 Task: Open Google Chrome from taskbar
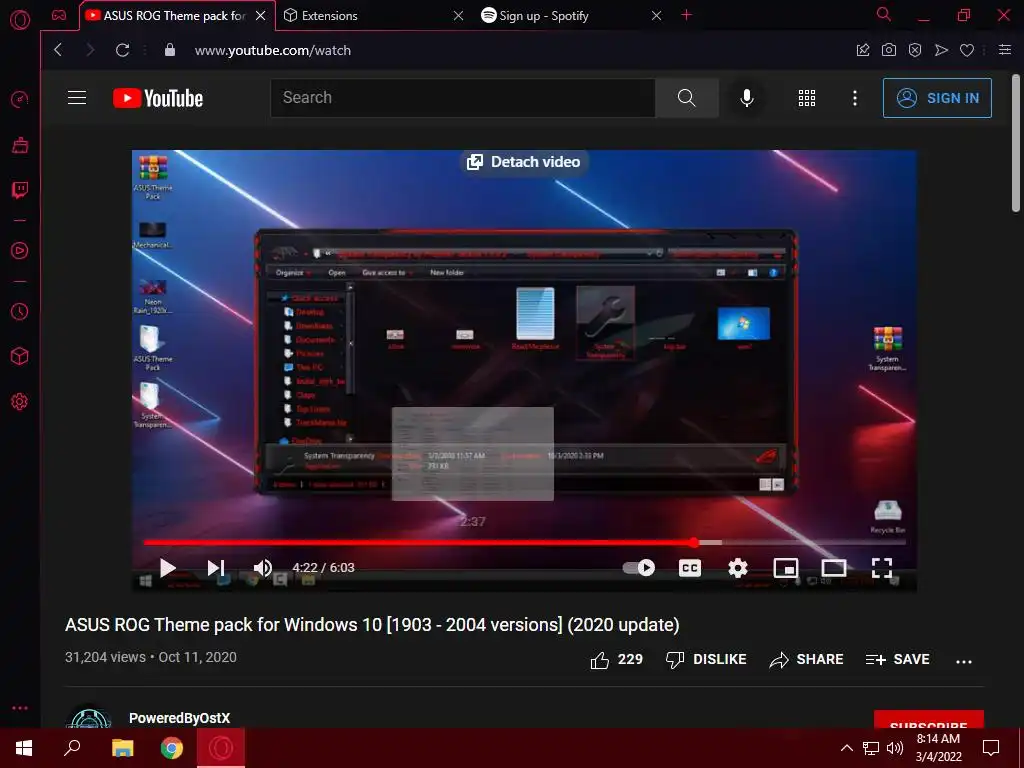[x=172, y=748]
